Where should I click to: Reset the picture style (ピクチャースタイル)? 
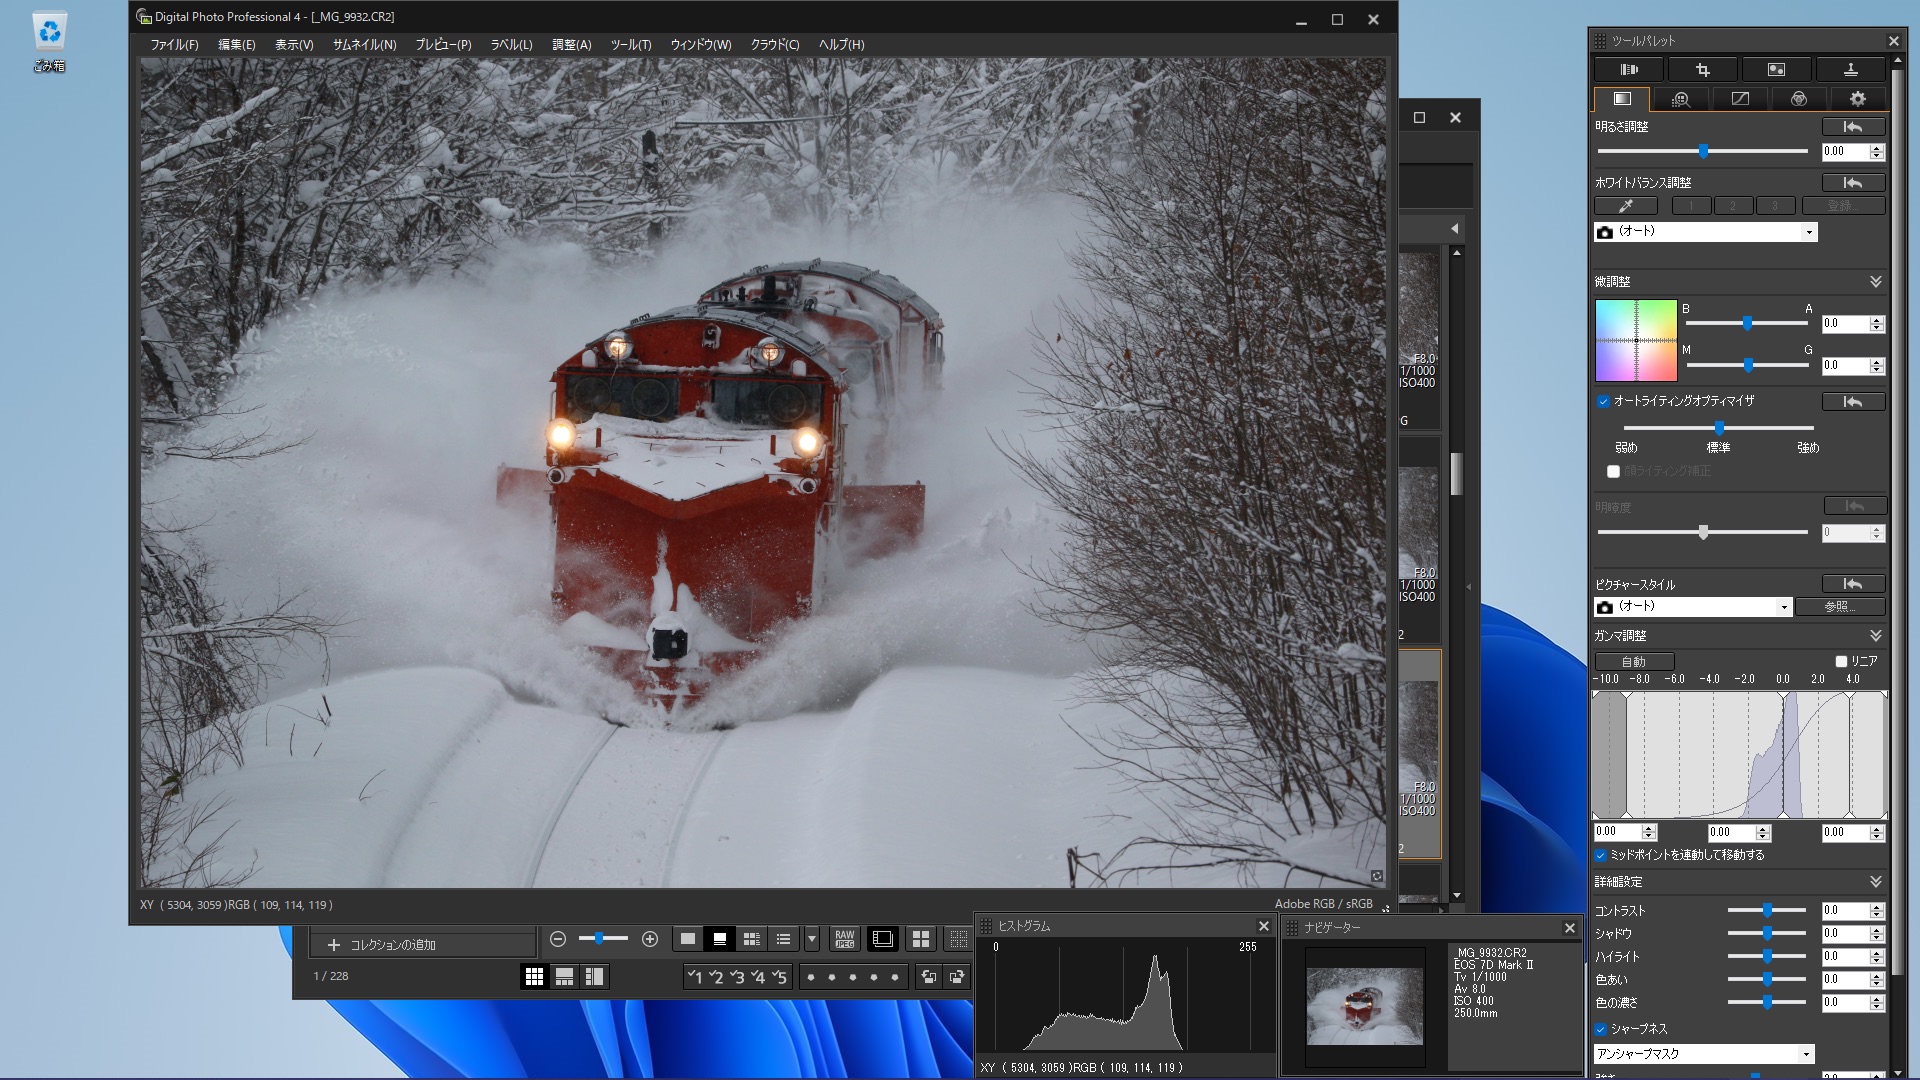(1853, 584)
